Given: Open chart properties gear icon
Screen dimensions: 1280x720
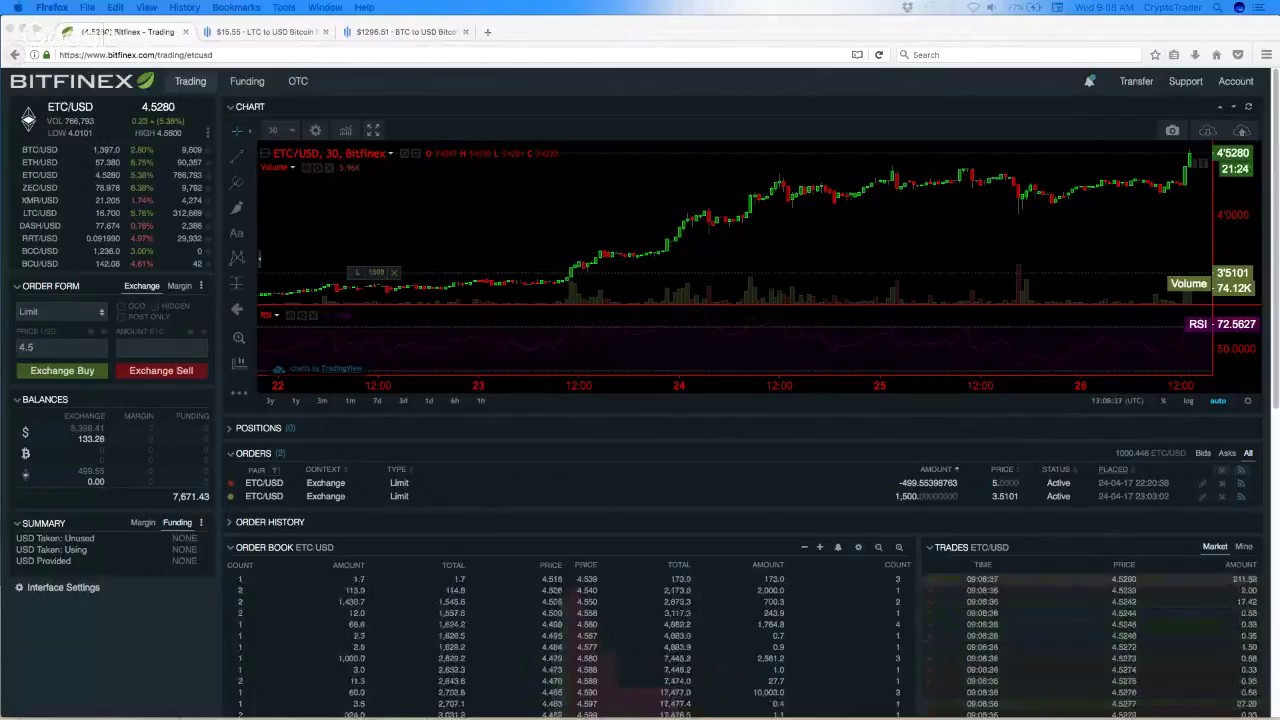Looking at the screenshot, I should pos(315,130).
